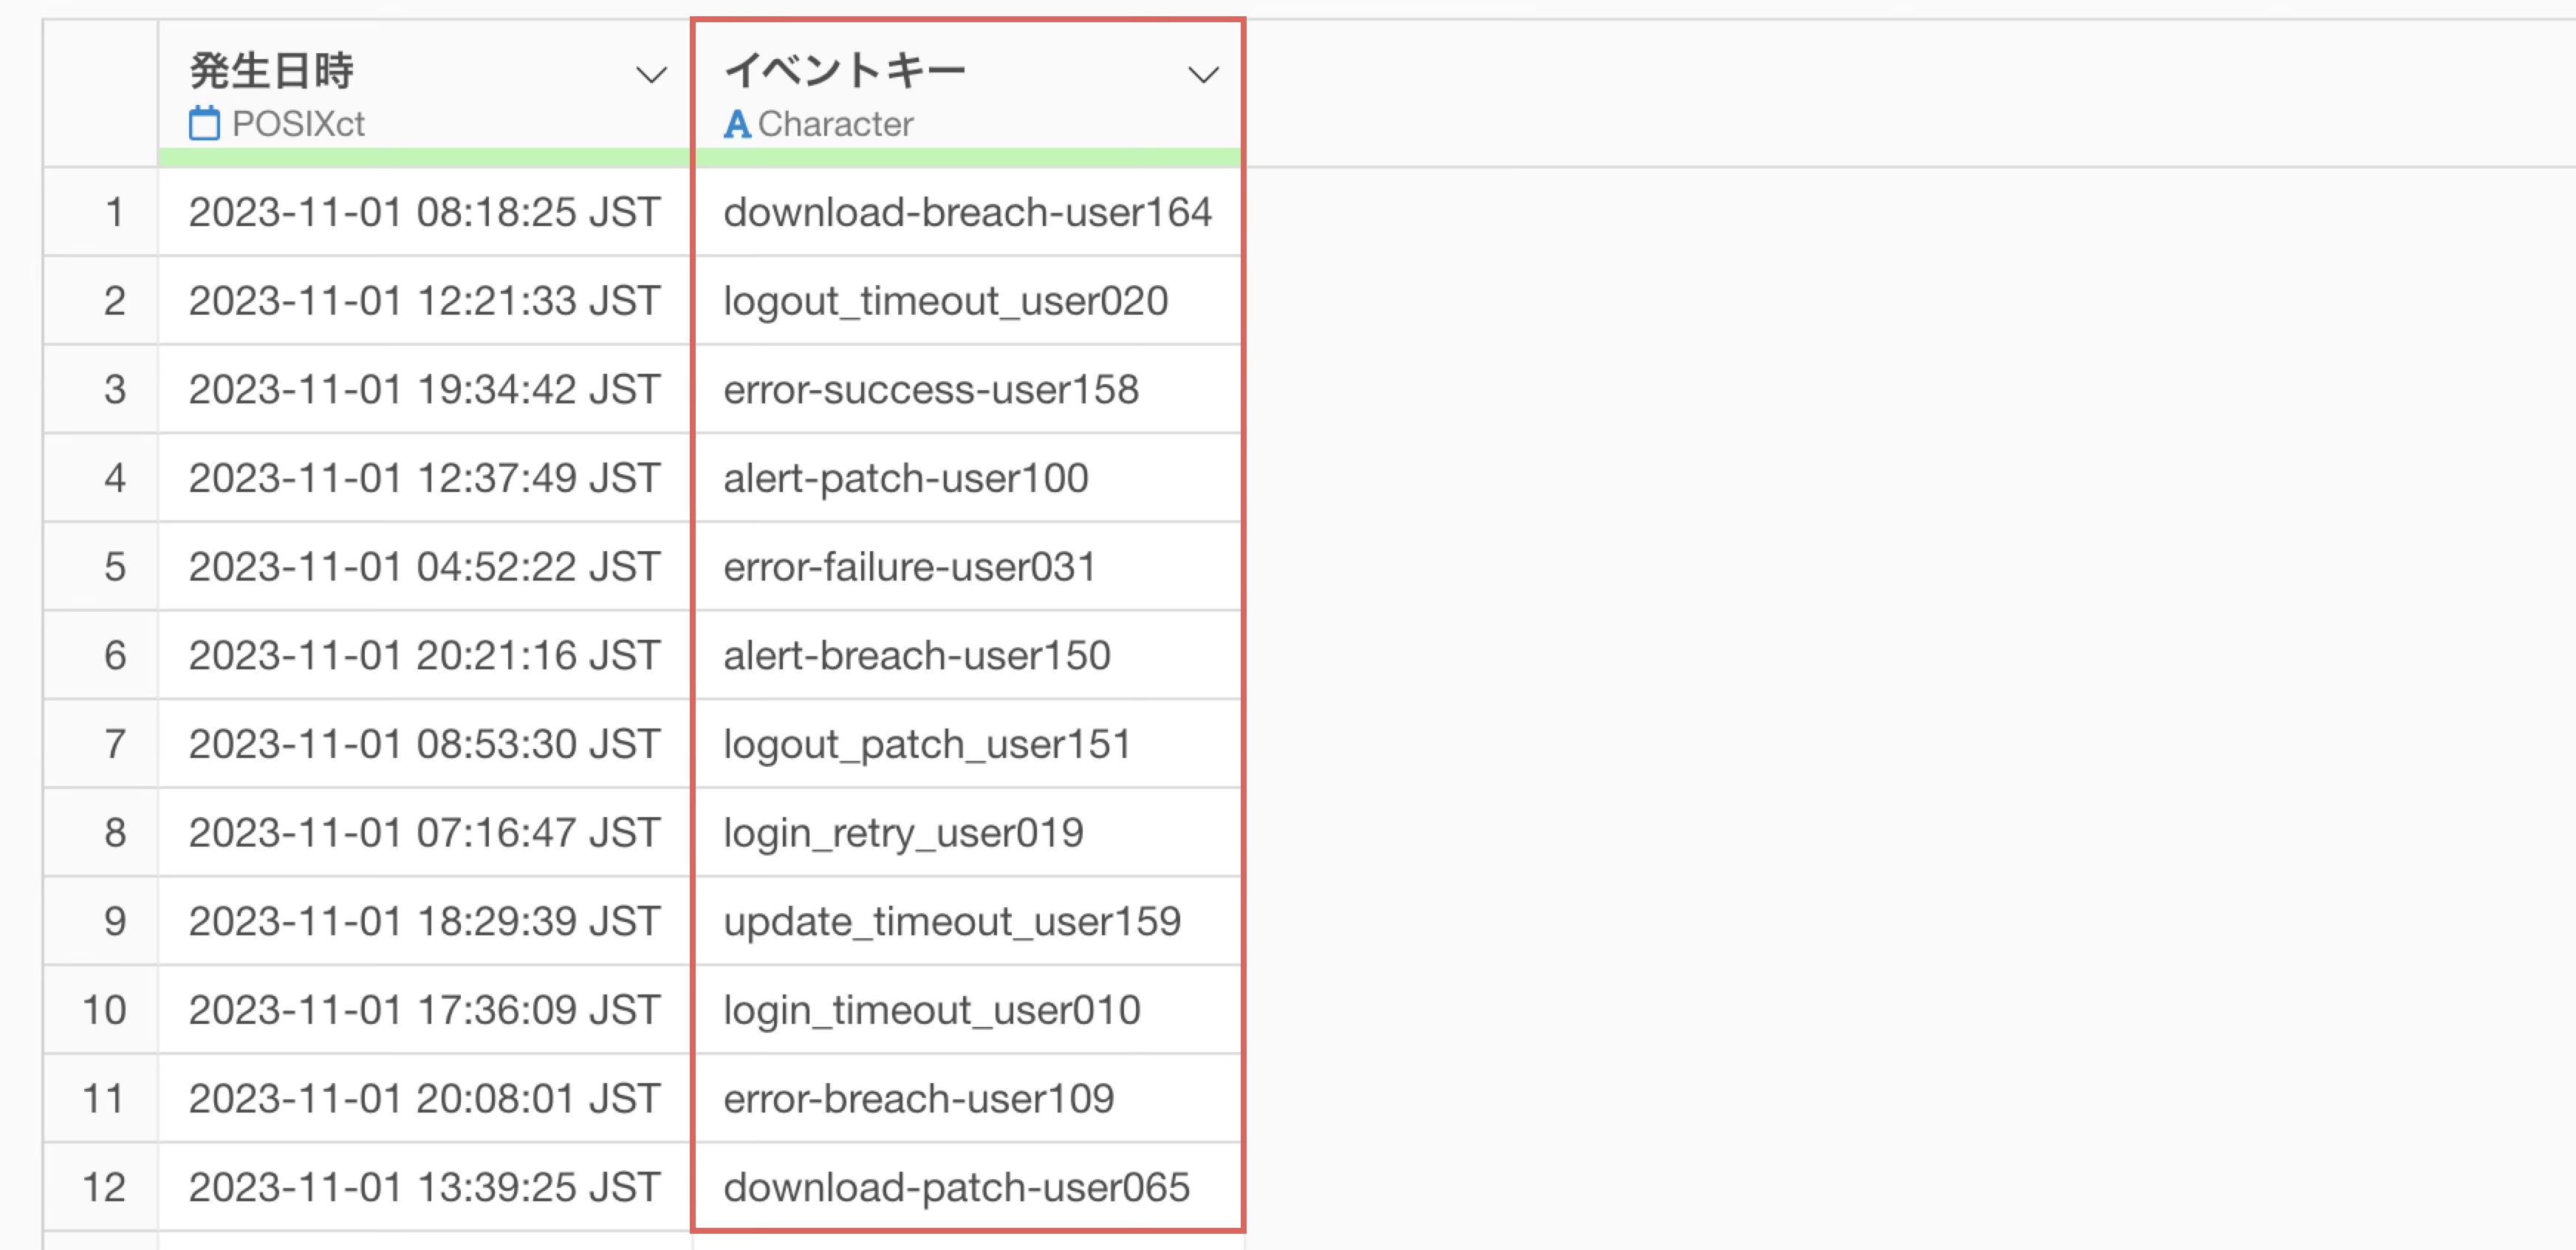Select row number 1
The width and height of the screenshot is (2576, 1250).
114,213
